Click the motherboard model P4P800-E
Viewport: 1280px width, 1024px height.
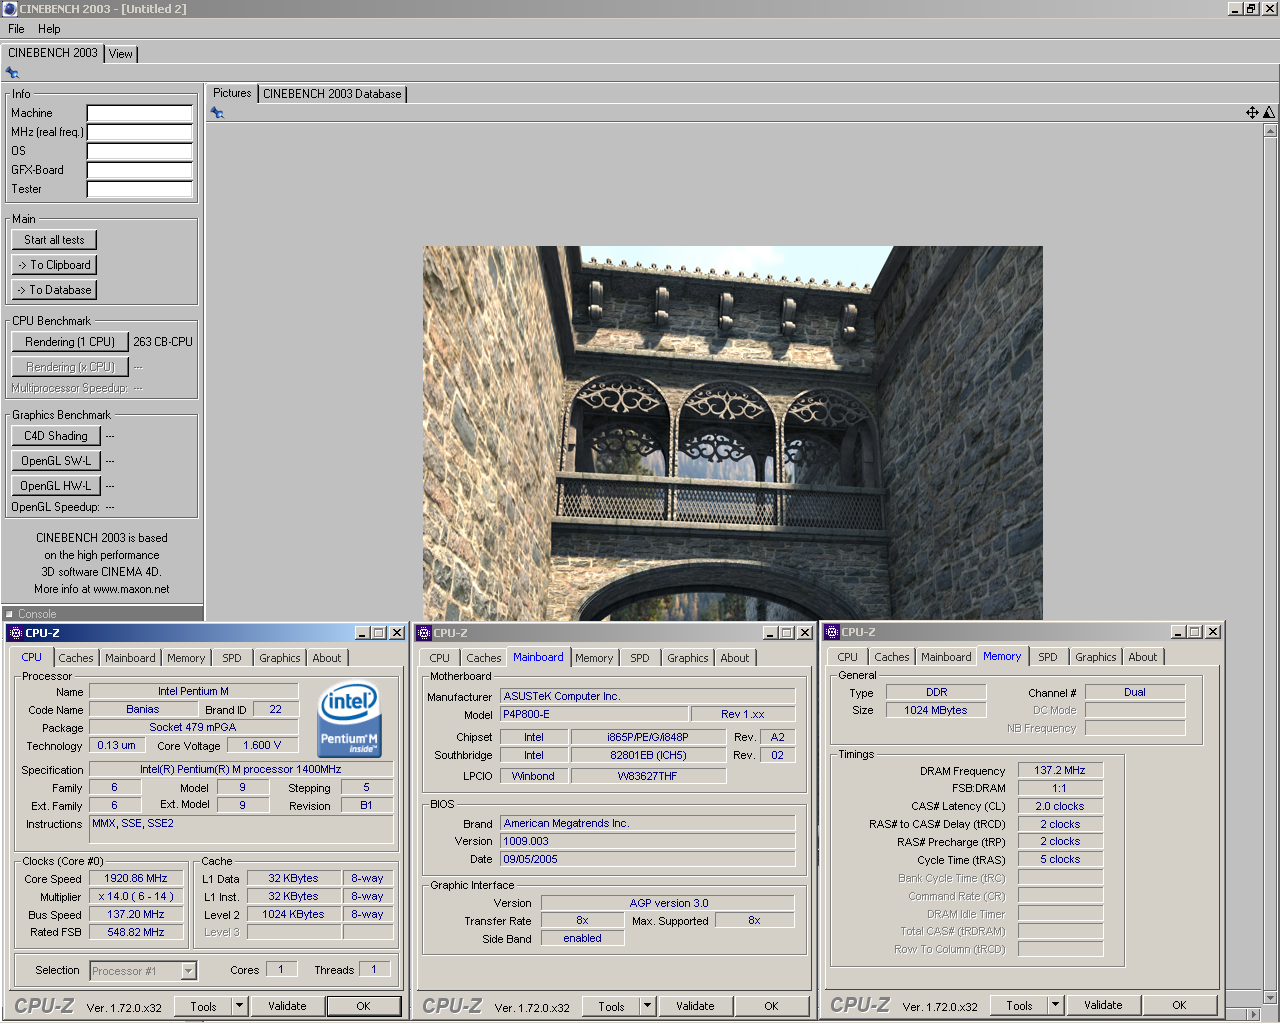[594, 714]
